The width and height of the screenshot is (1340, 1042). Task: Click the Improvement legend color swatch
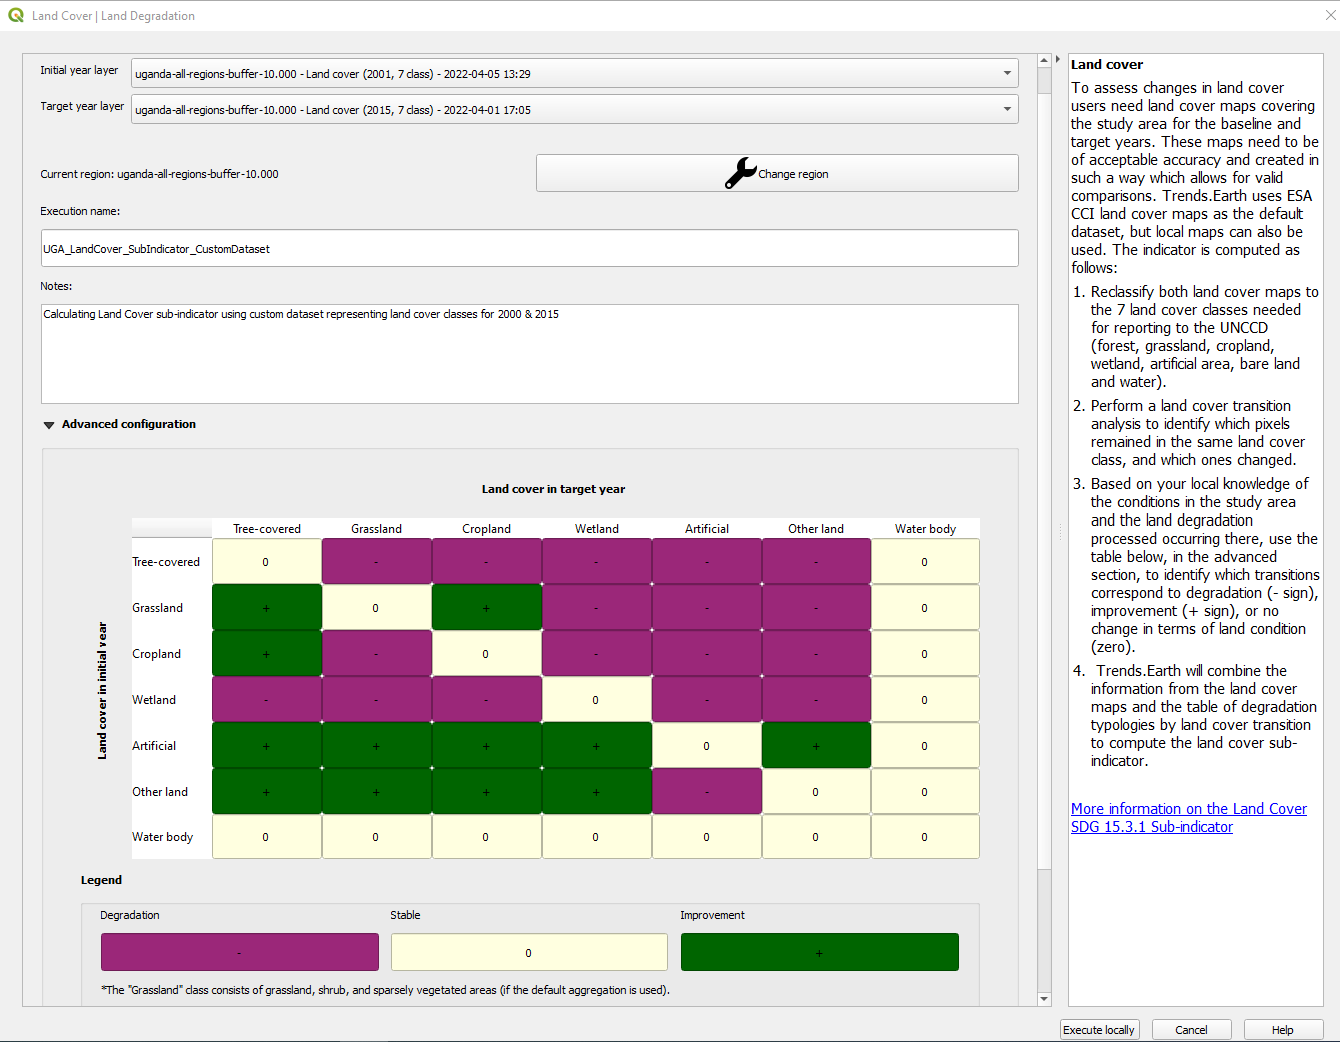click(819, 952)
